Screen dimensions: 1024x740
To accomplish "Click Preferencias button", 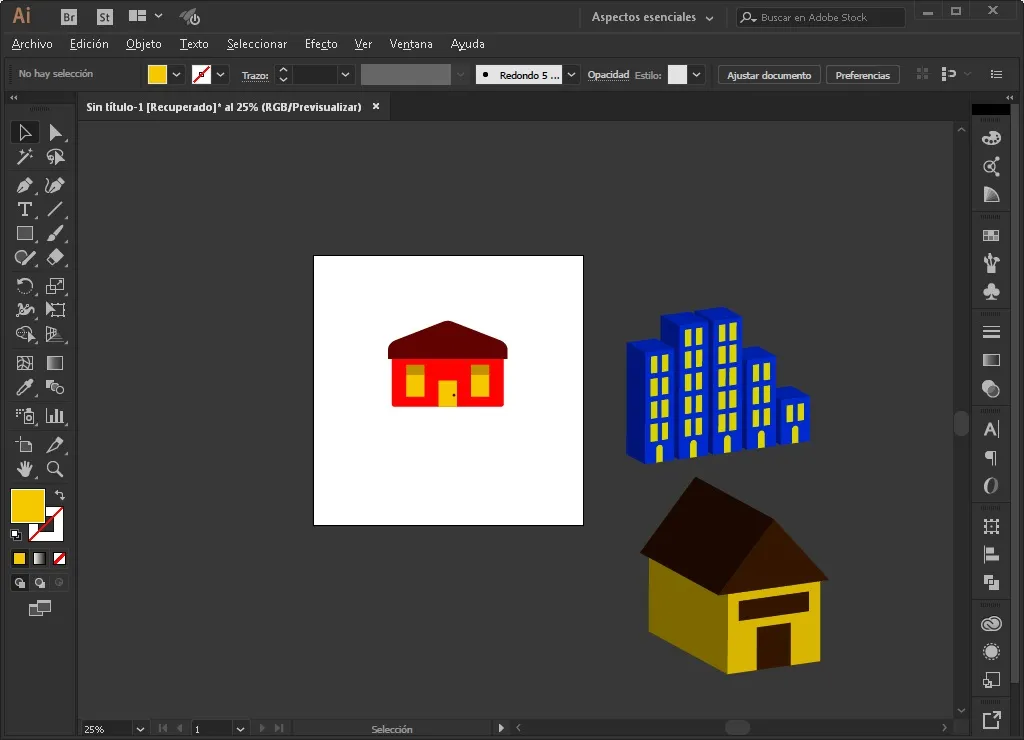I will tap(863, 75).
